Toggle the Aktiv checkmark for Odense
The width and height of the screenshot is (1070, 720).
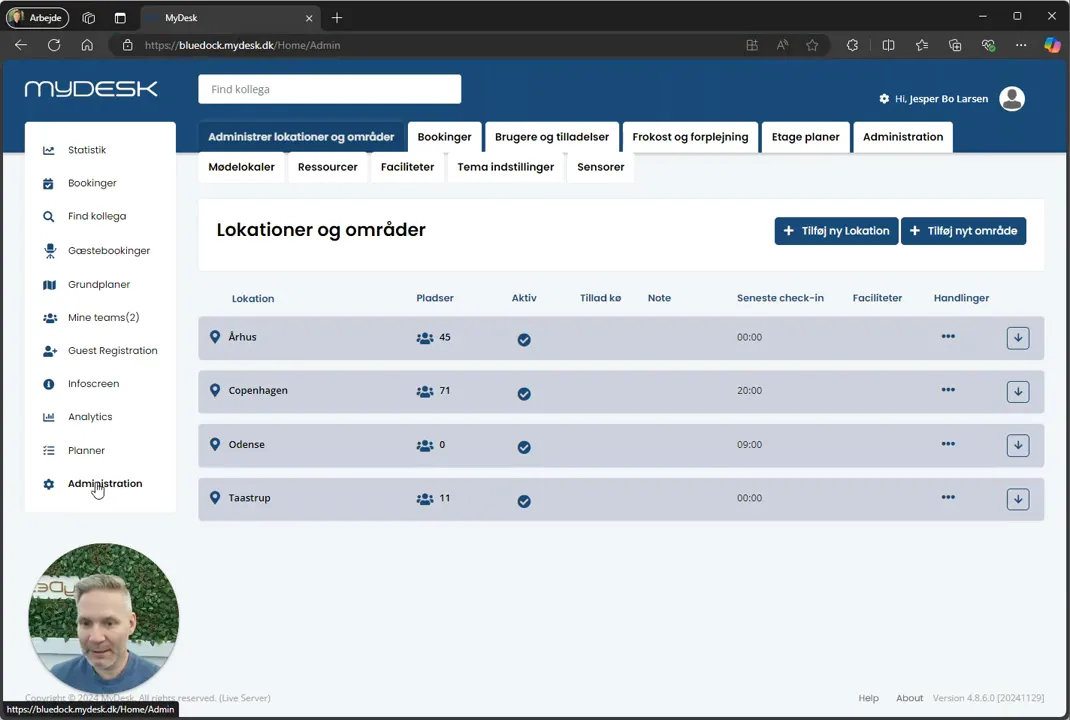[524, 448]
